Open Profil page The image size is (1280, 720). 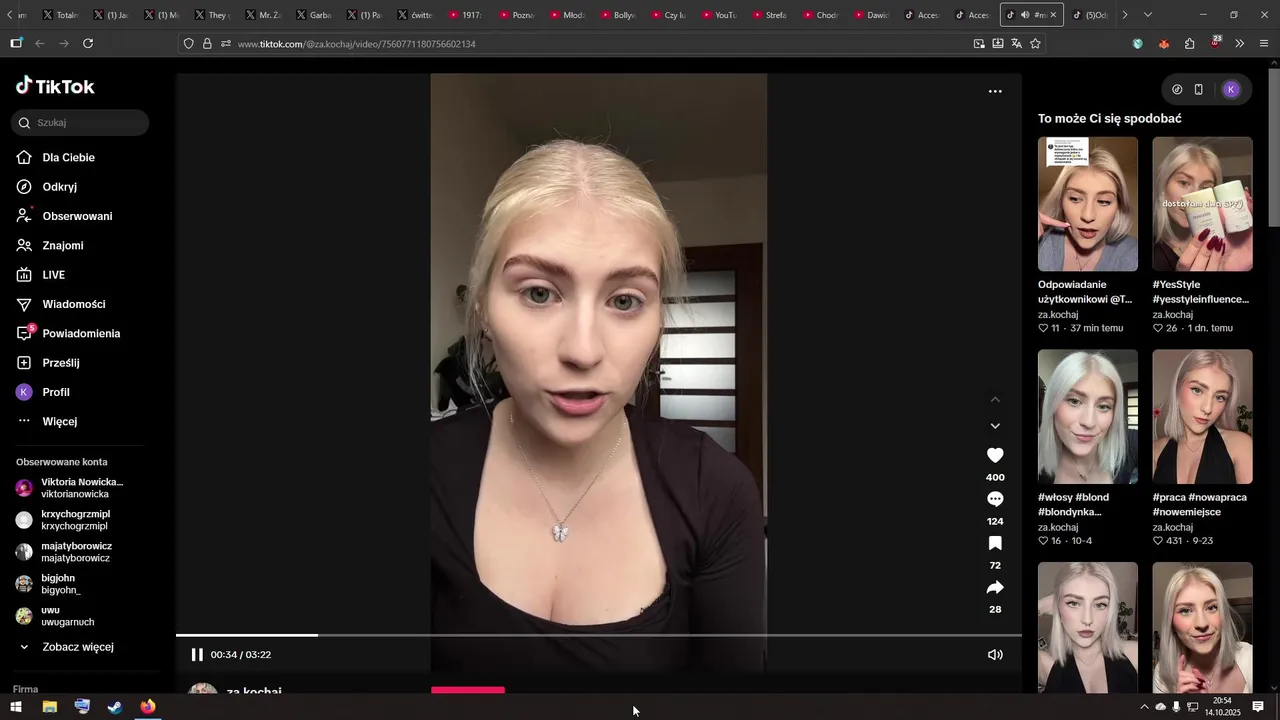55,392
